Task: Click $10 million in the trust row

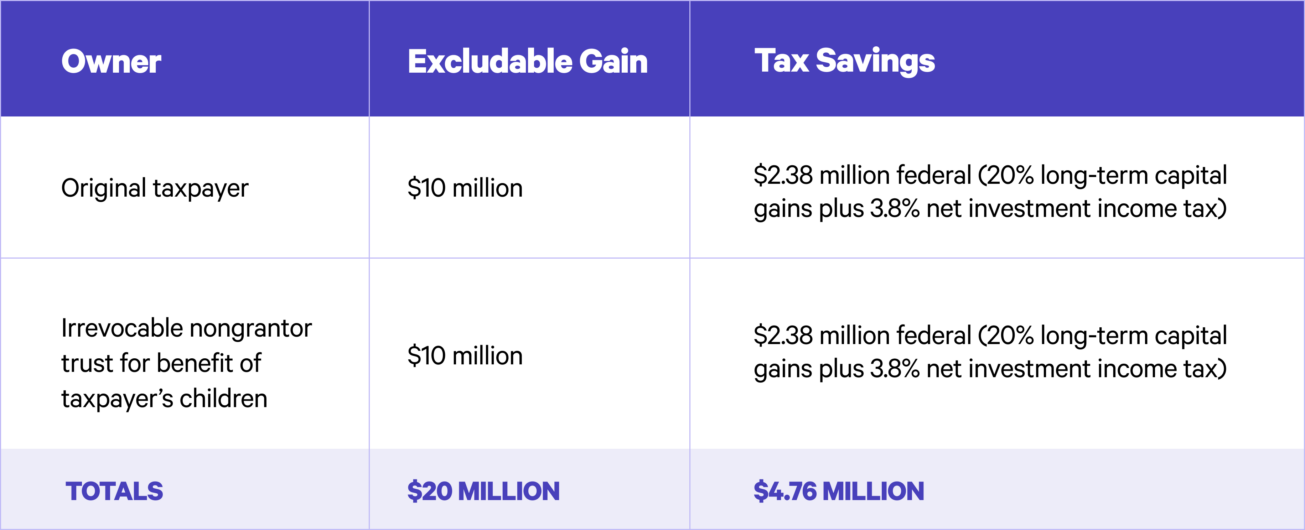Action: point(464,356)
